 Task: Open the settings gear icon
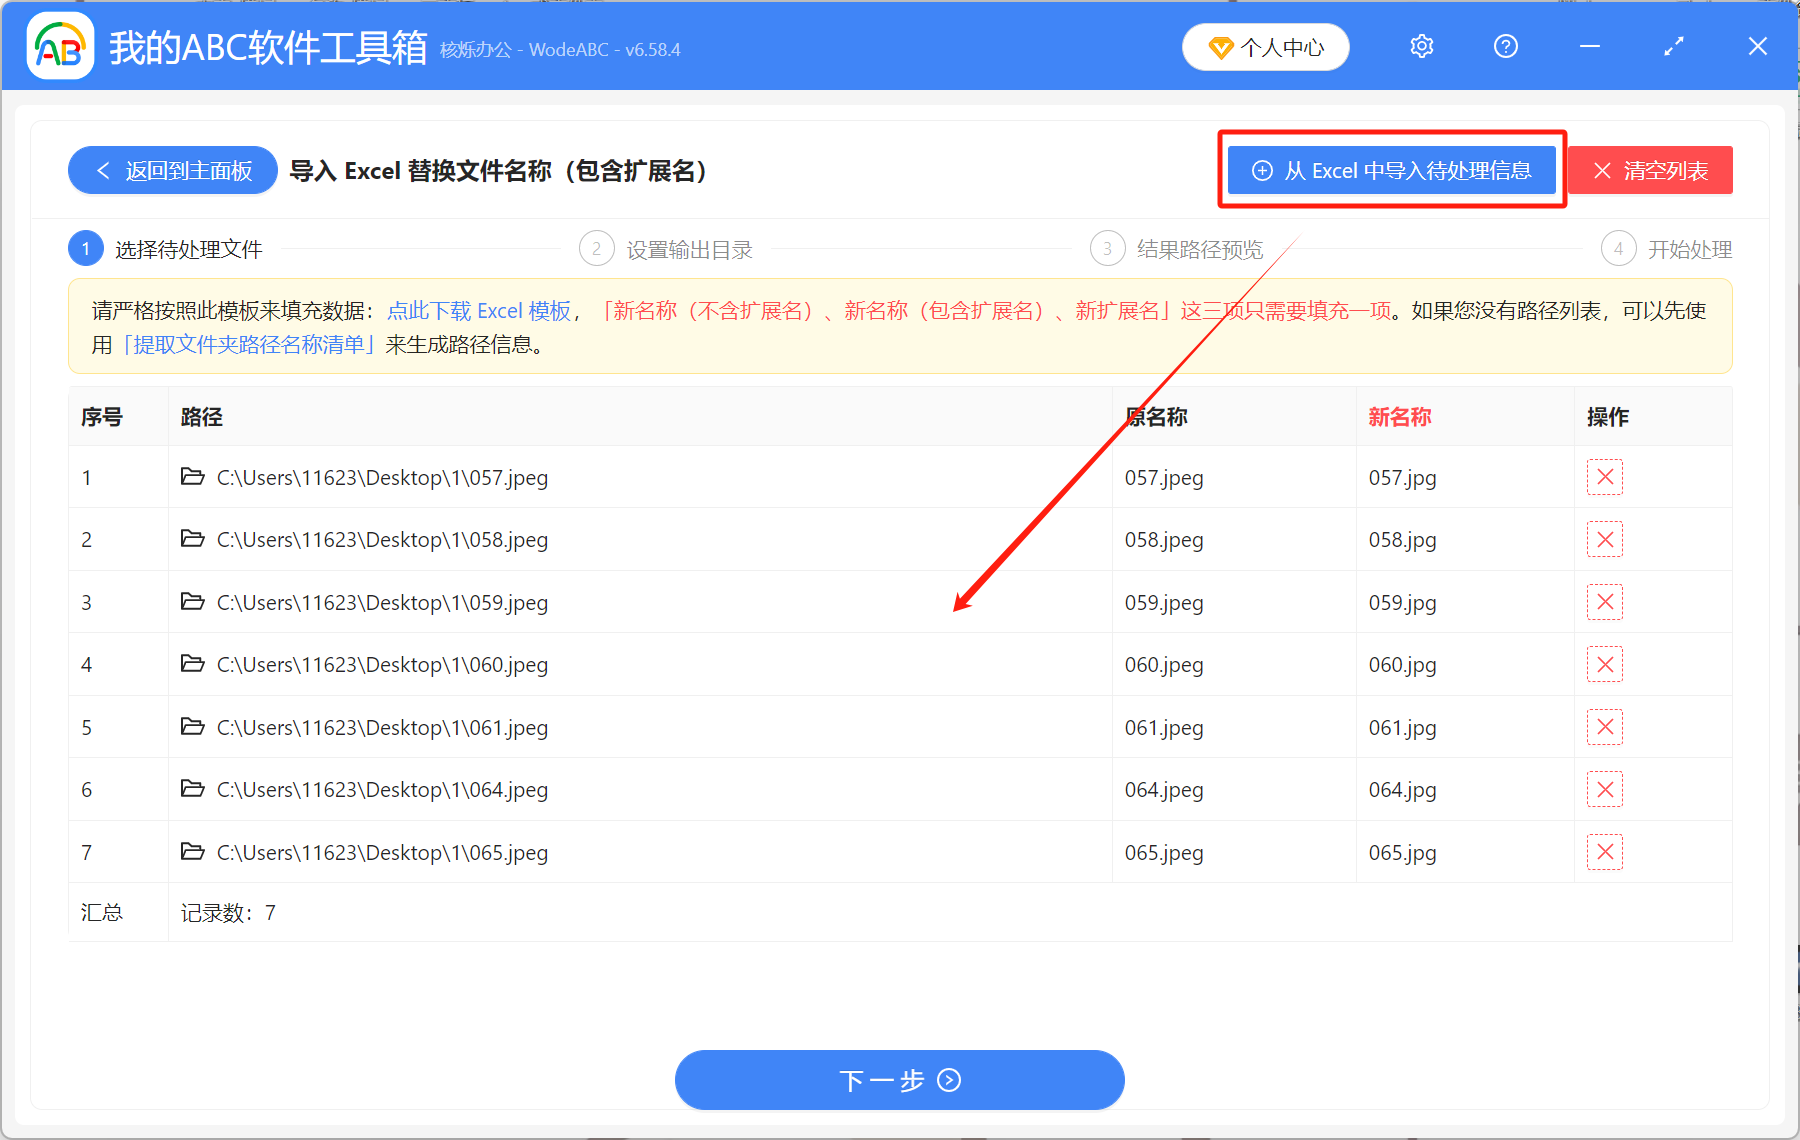[1421, 46]
